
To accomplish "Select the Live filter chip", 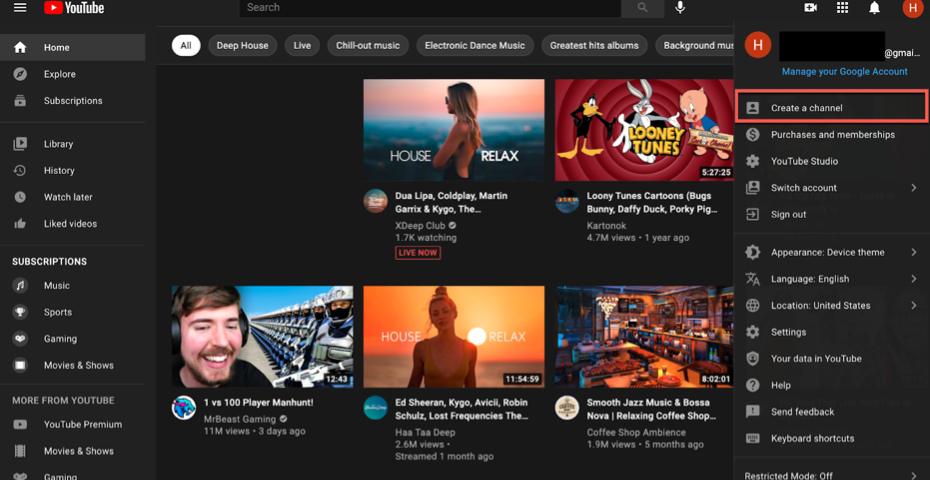I will point(302,46).
